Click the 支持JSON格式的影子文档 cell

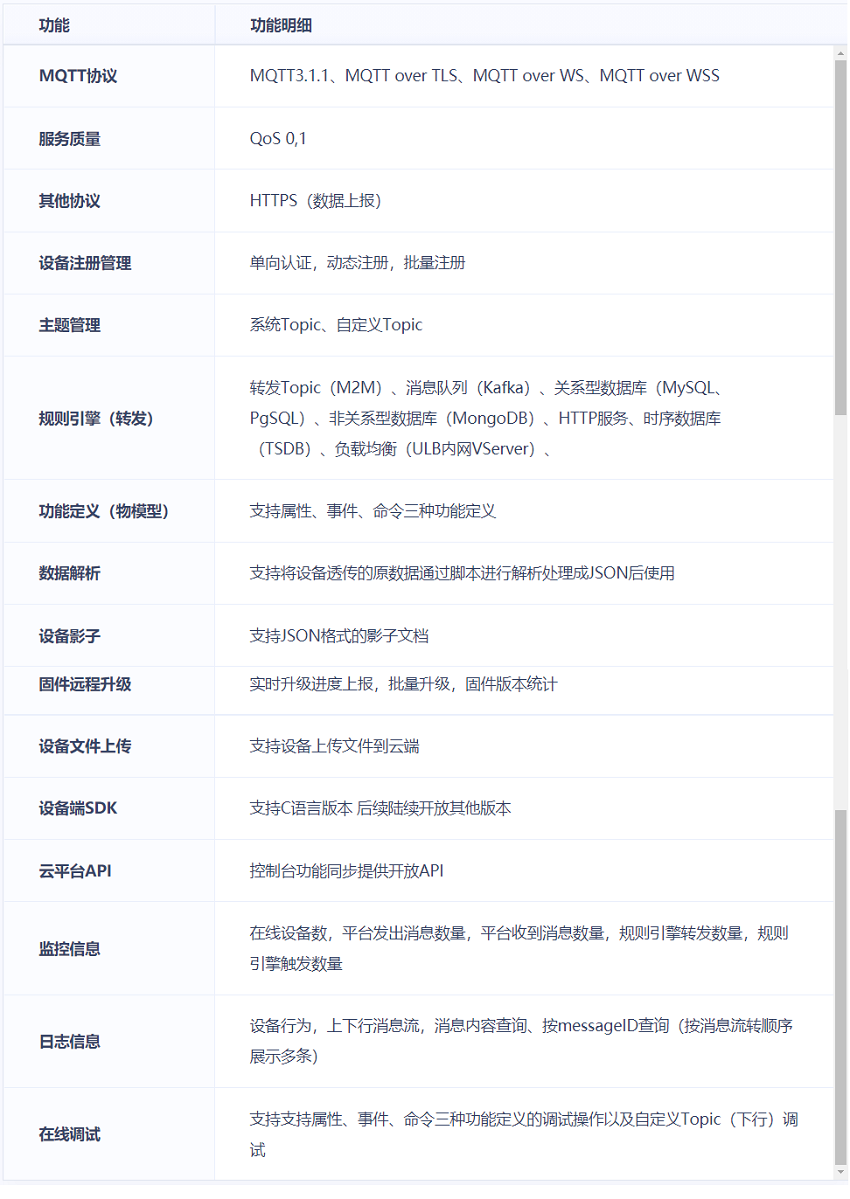(x=339, y=635)
